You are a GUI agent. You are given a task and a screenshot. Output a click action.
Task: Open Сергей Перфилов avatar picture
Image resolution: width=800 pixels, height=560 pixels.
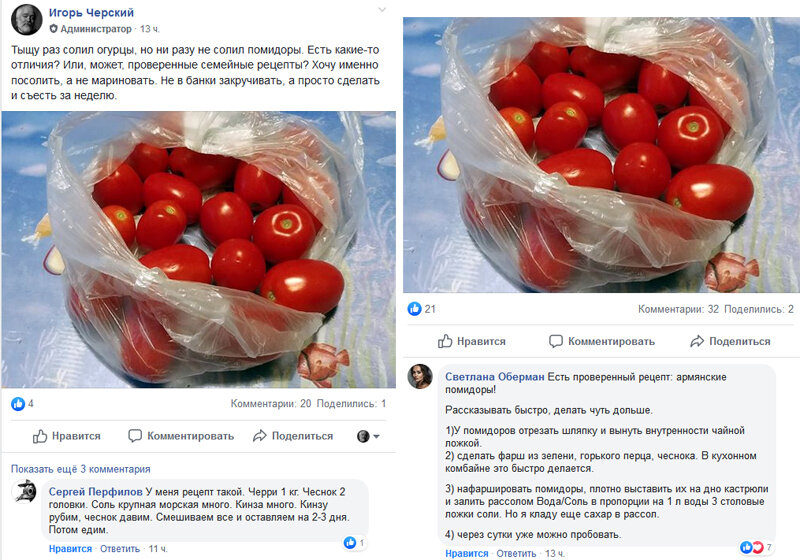coord(24,492)
